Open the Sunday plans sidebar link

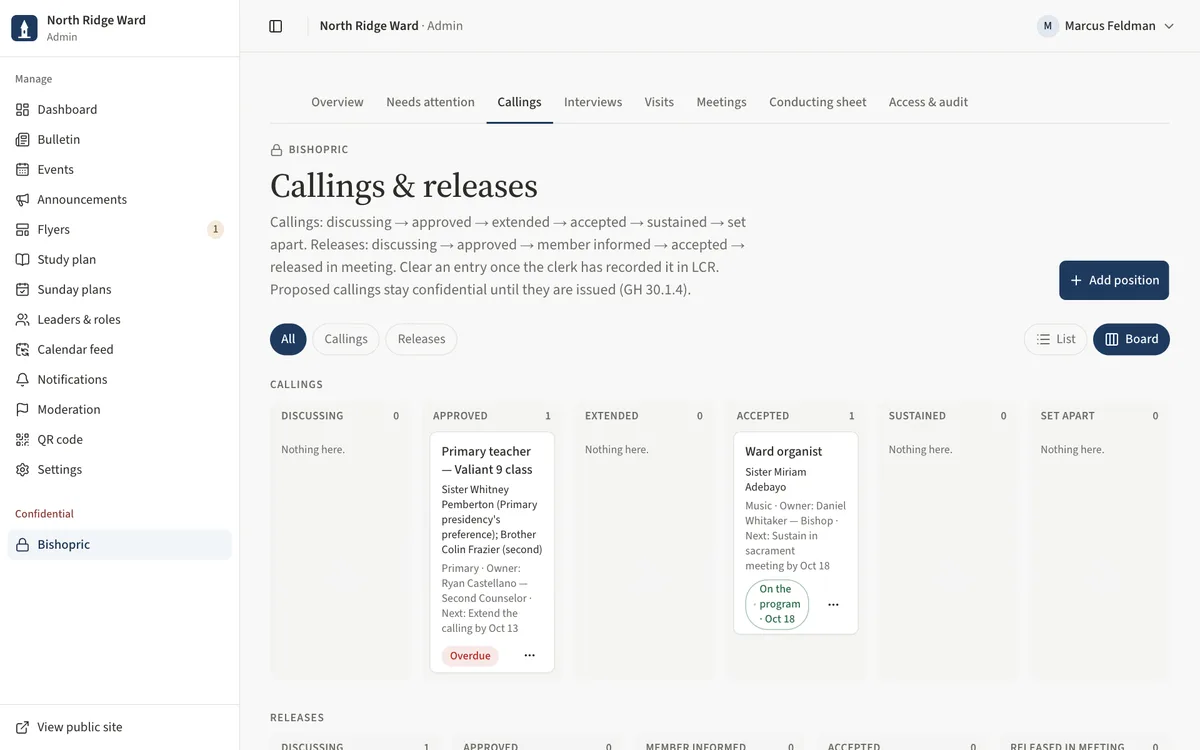pos(120,289)
